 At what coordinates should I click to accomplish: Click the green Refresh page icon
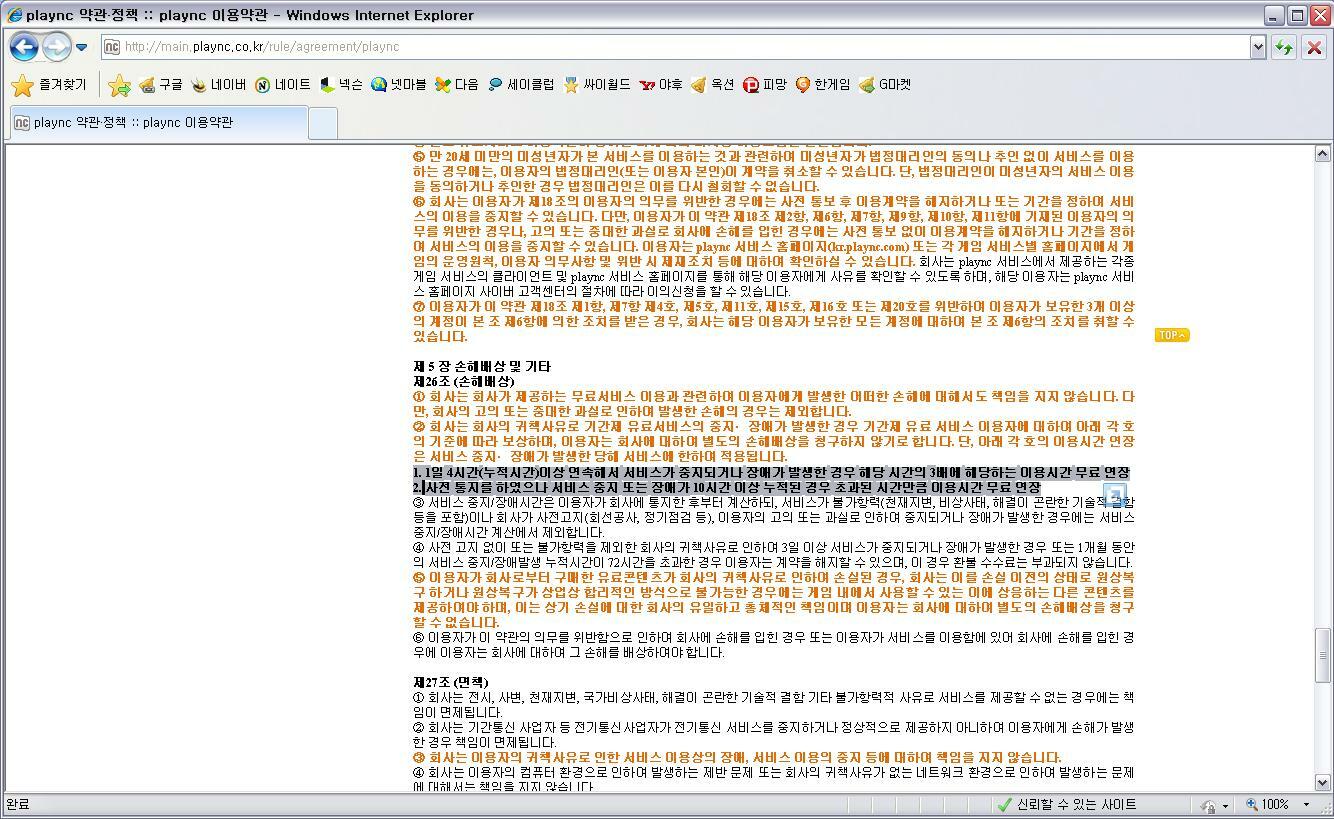coord(1284,47)
